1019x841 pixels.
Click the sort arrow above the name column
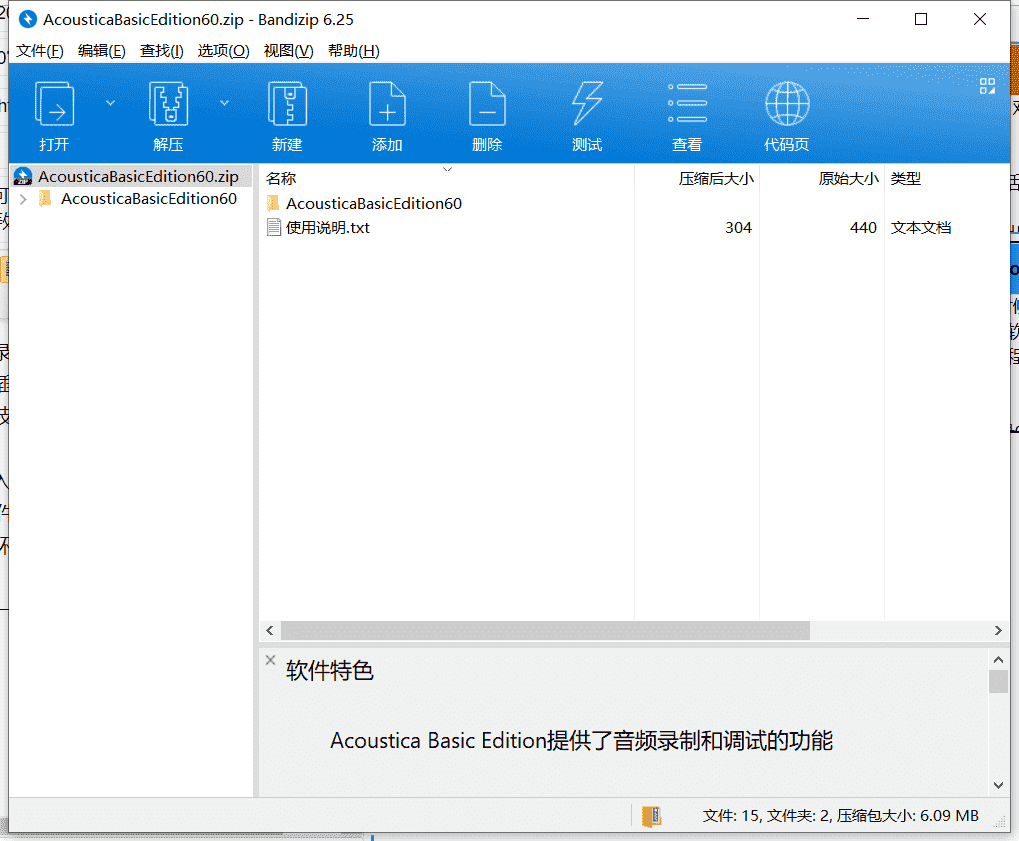pyautogui.click(x=447, y=169)
